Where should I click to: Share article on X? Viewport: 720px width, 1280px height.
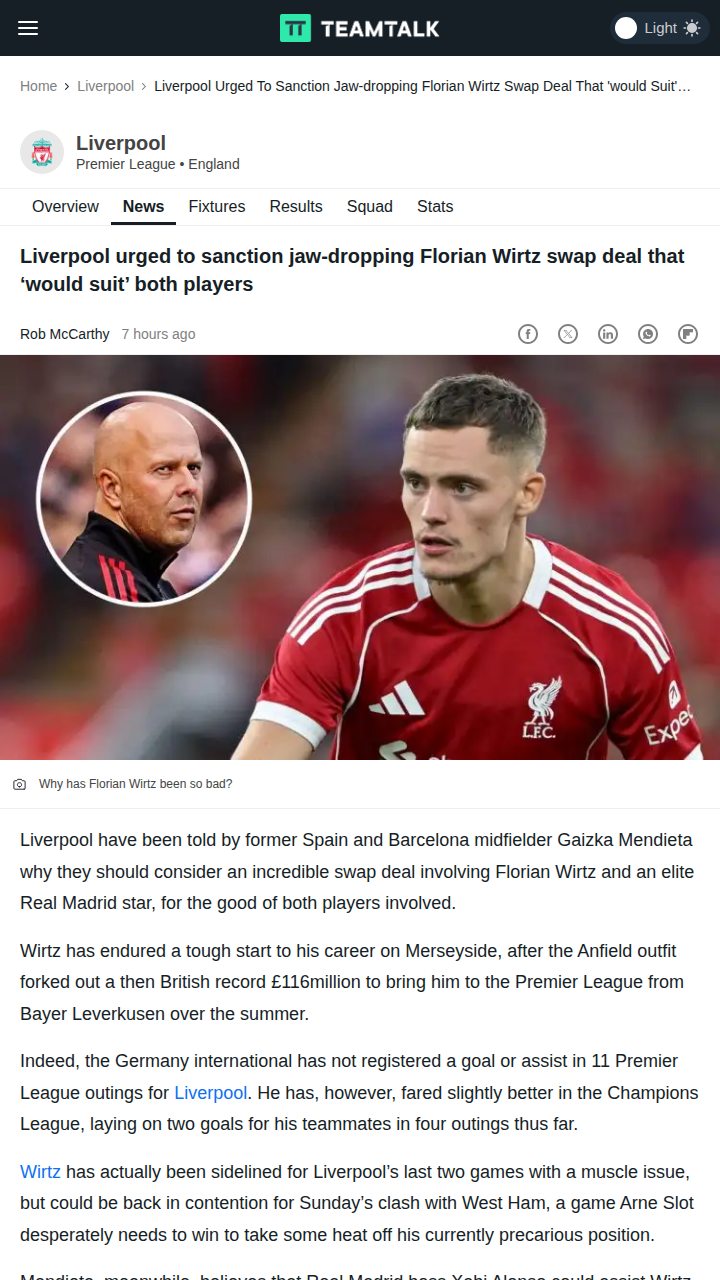click(x=568, y=334)
